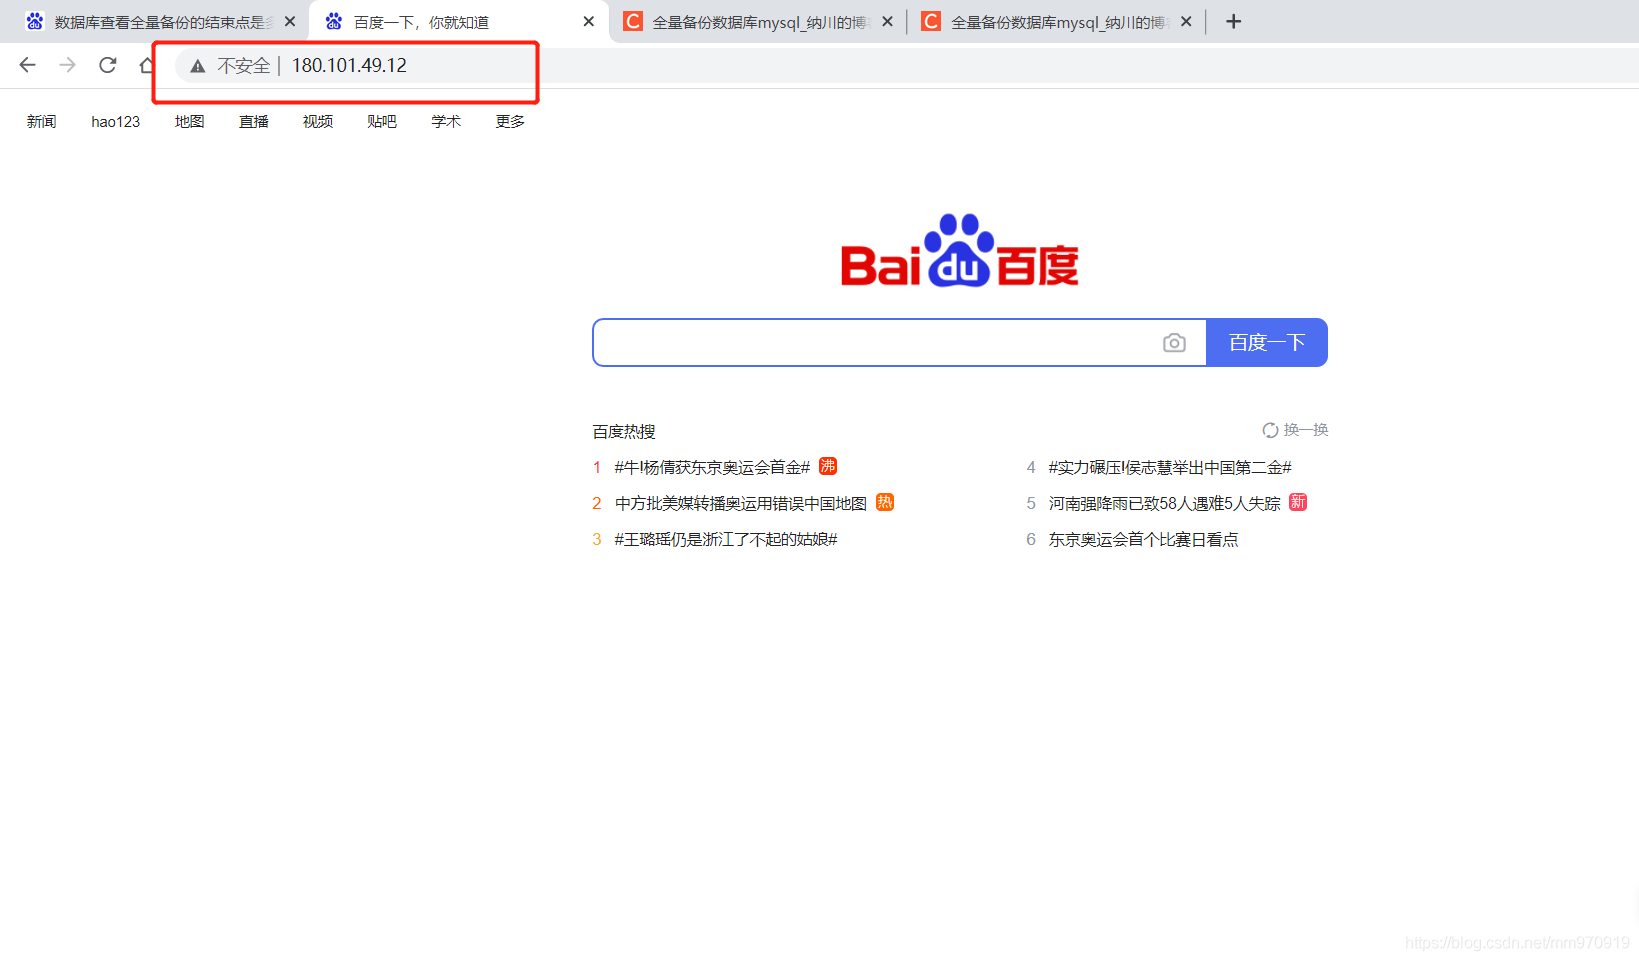
Task: Switch to the first 全量备份数据库mysql_纳川 tab
Action: pos(758,22)
